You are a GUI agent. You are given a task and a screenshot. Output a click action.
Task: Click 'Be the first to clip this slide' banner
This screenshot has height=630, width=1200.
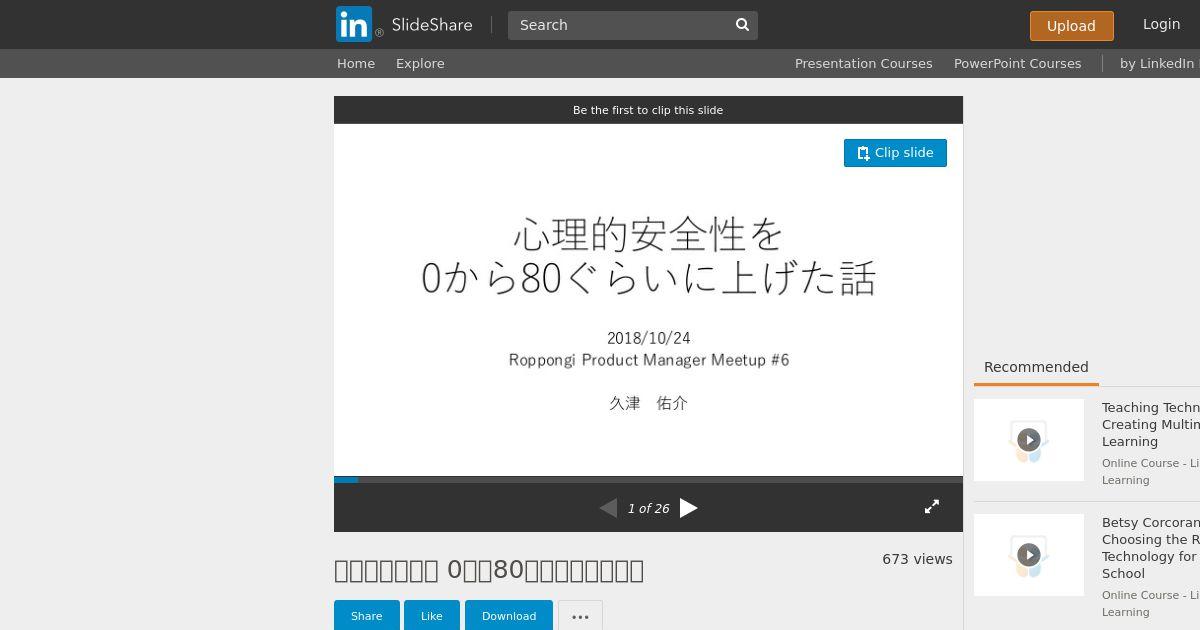(648, 110)
